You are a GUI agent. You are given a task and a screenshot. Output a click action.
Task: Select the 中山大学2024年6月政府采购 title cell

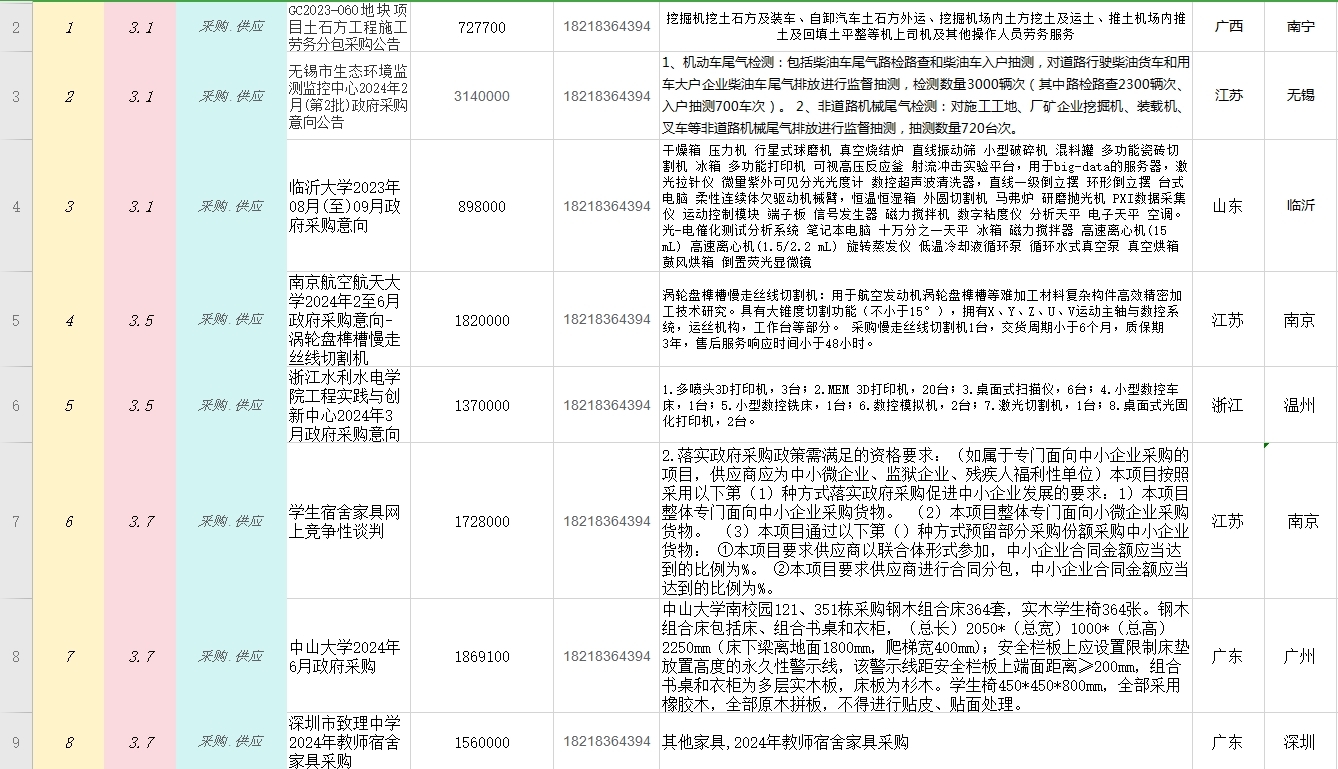(347, 656)
